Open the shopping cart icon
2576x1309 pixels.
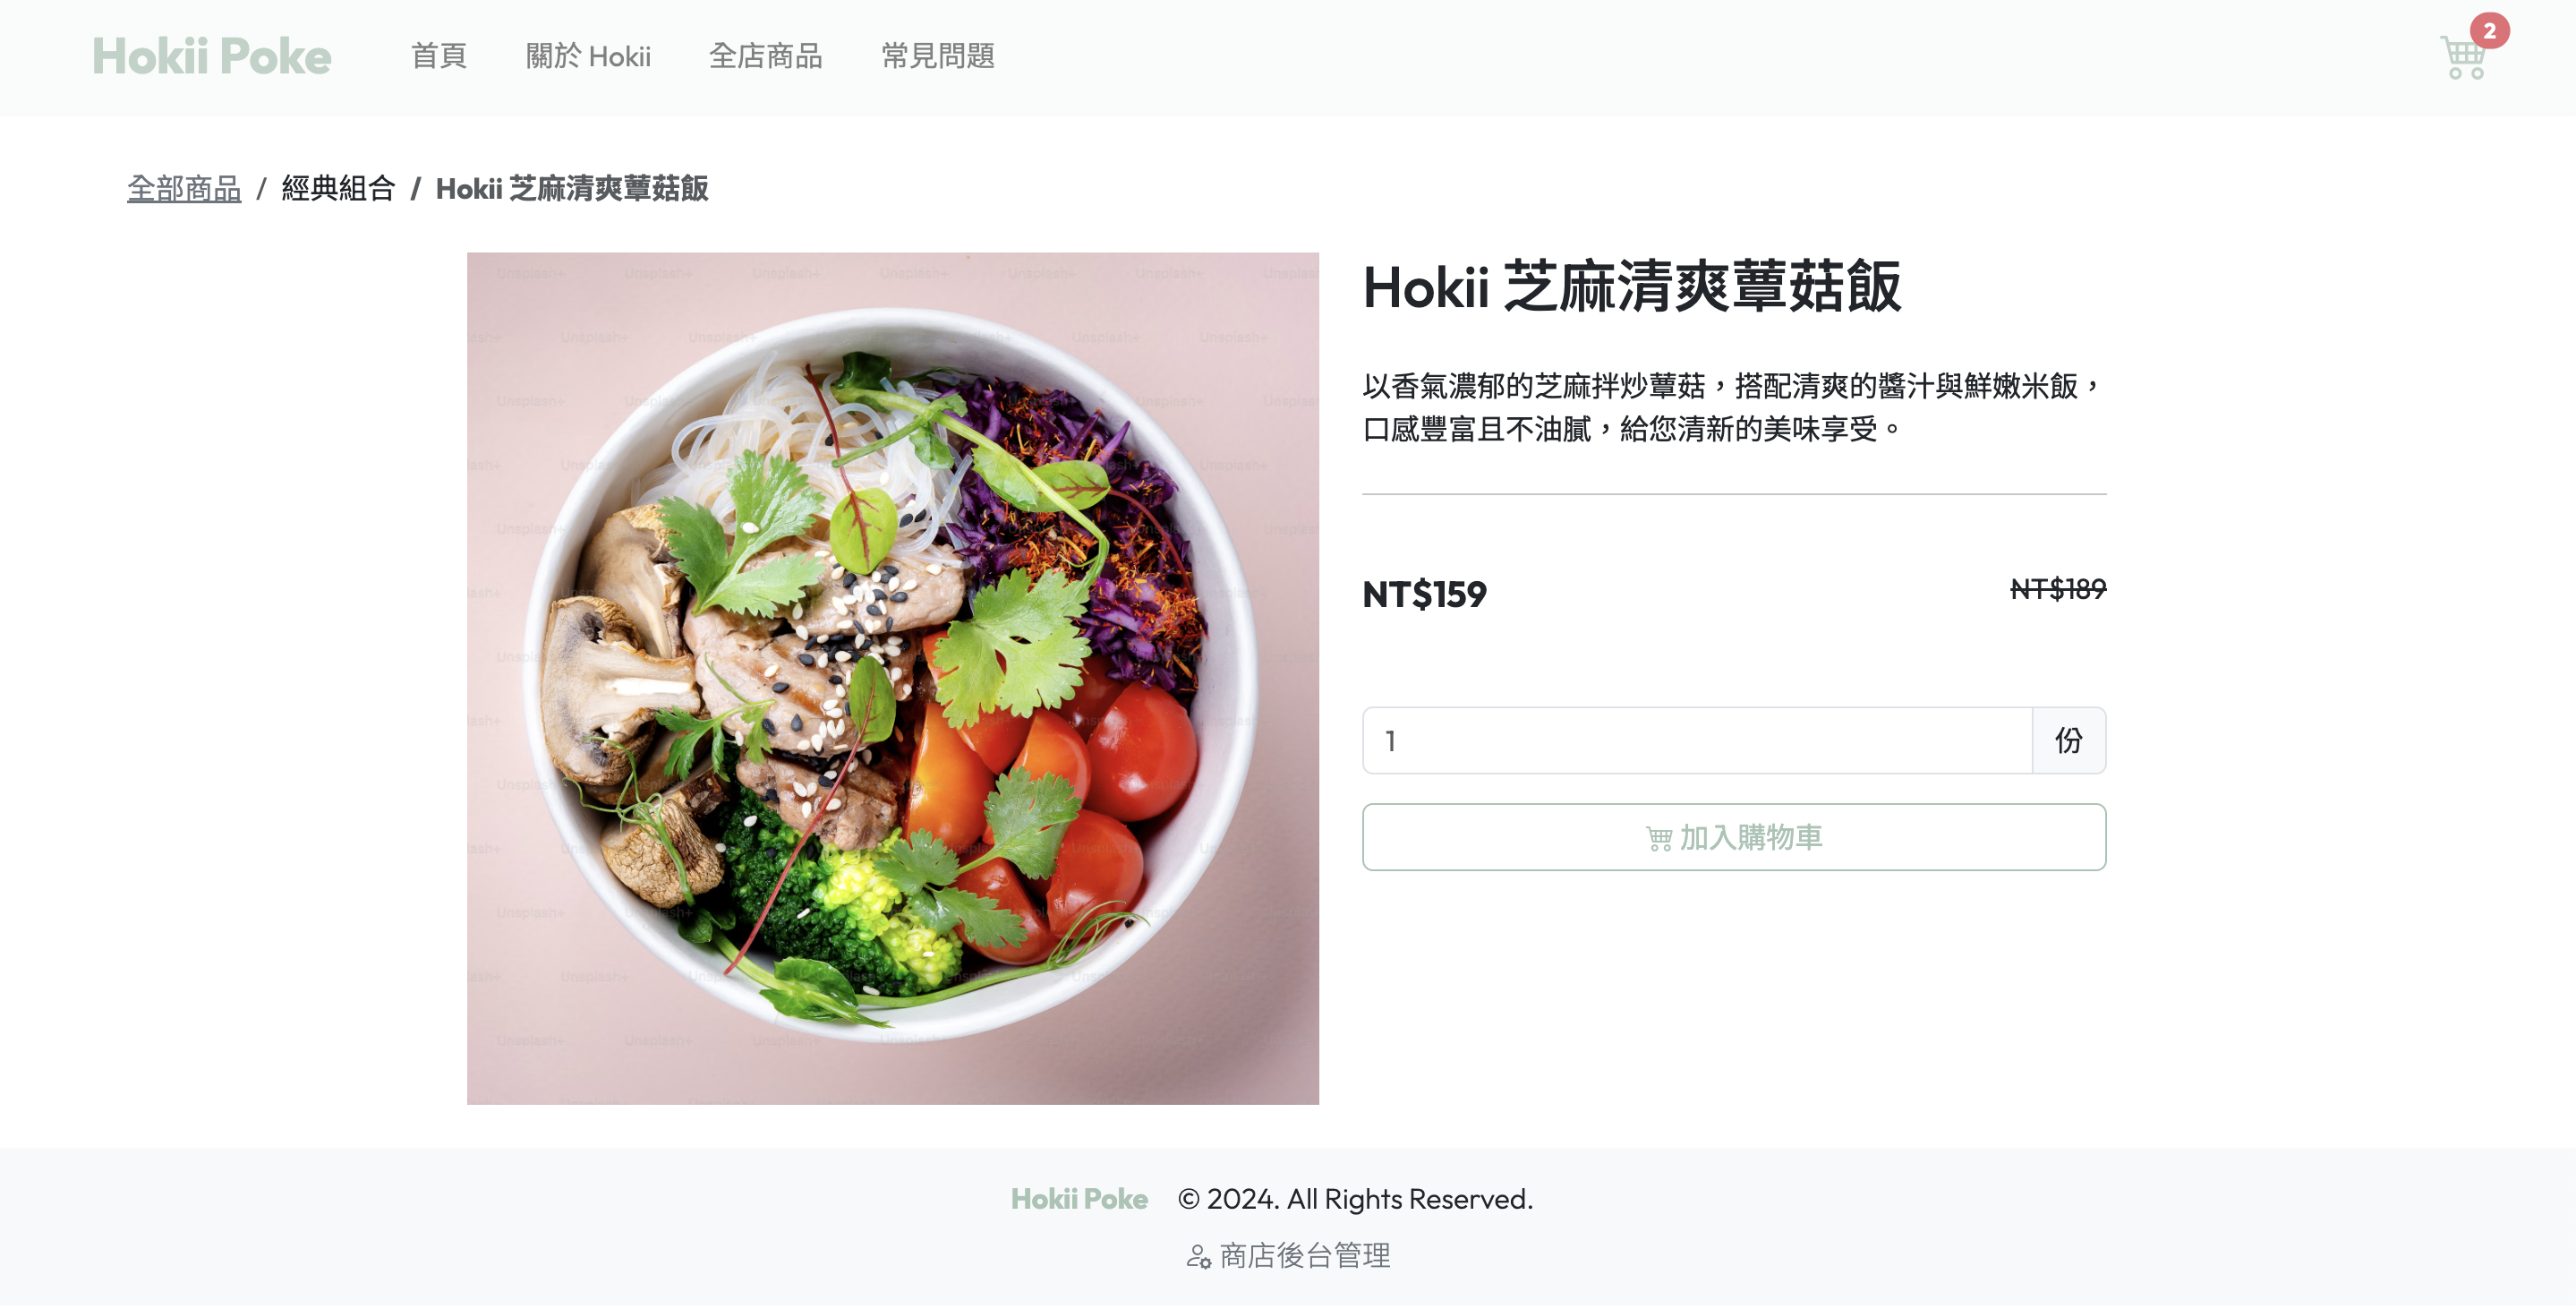pyautogui.click(x=2462, y=58)
